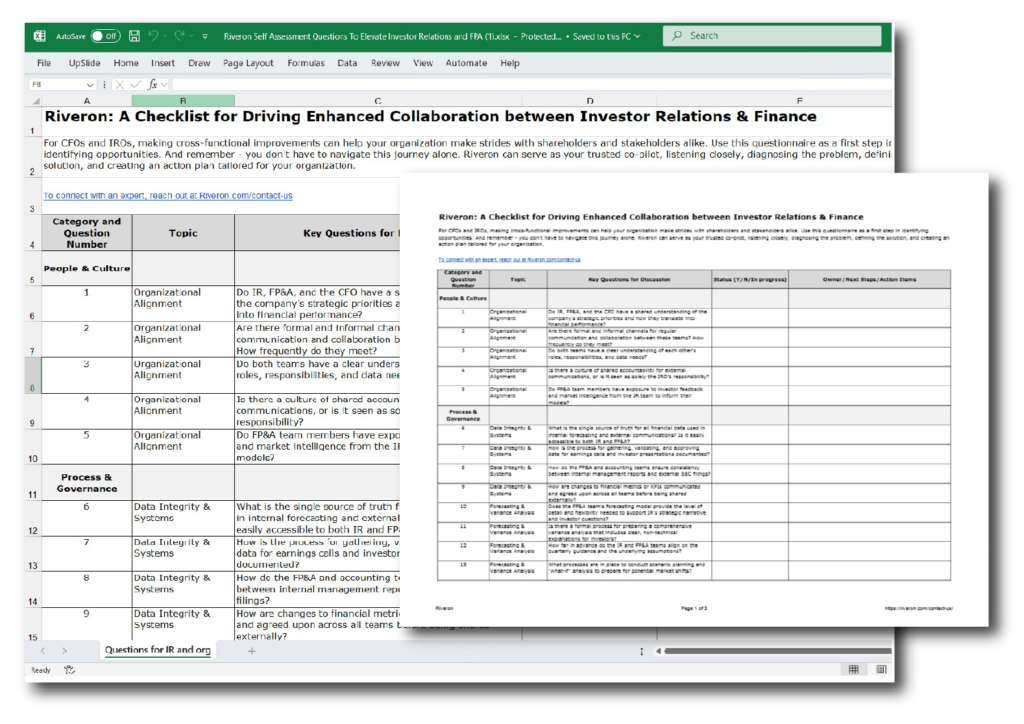Select column C header
This screenshot has height=724, width=1024.
378,101
